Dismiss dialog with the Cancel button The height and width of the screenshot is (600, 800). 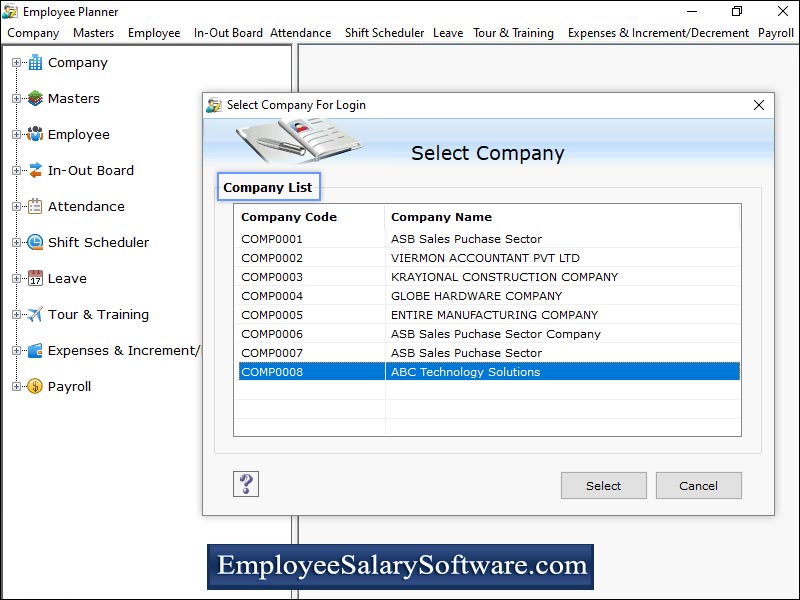(x=698, y=486)
